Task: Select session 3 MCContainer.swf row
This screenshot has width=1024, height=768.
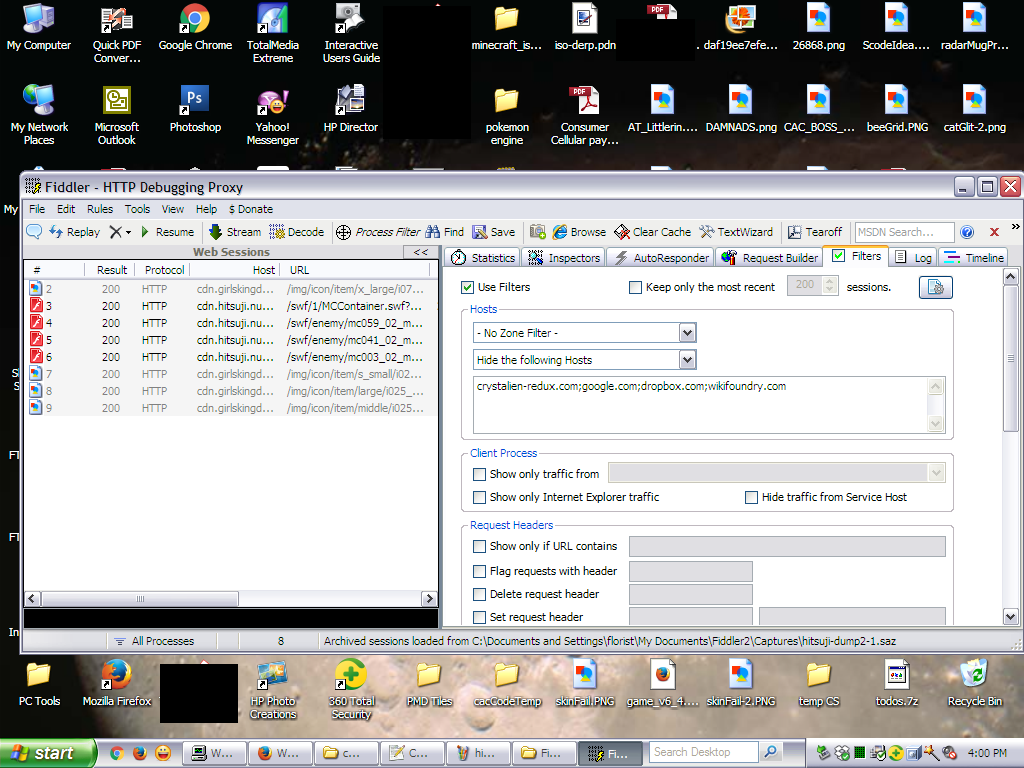Action: click(230, 306)
